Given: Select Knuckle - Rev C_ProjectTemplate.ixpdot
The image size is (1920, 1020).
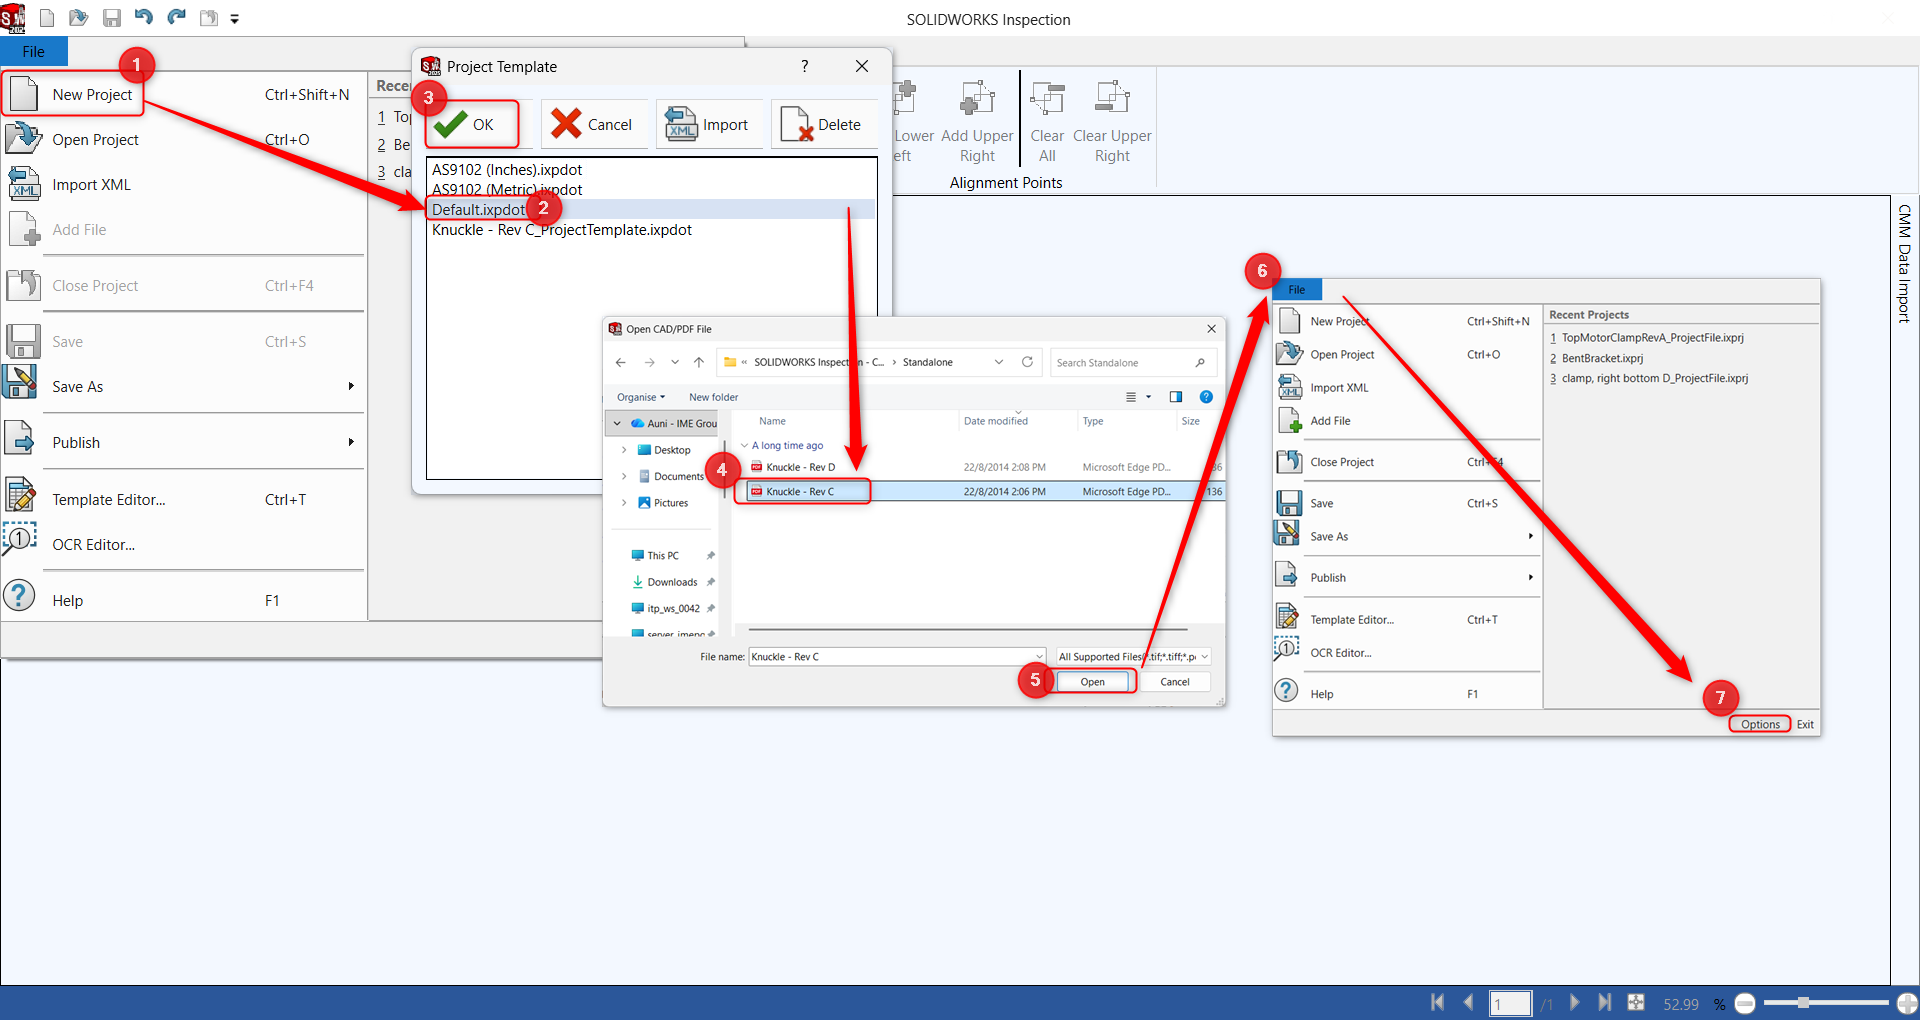Looking at the screenshot, I should click(x=562, y=230).
